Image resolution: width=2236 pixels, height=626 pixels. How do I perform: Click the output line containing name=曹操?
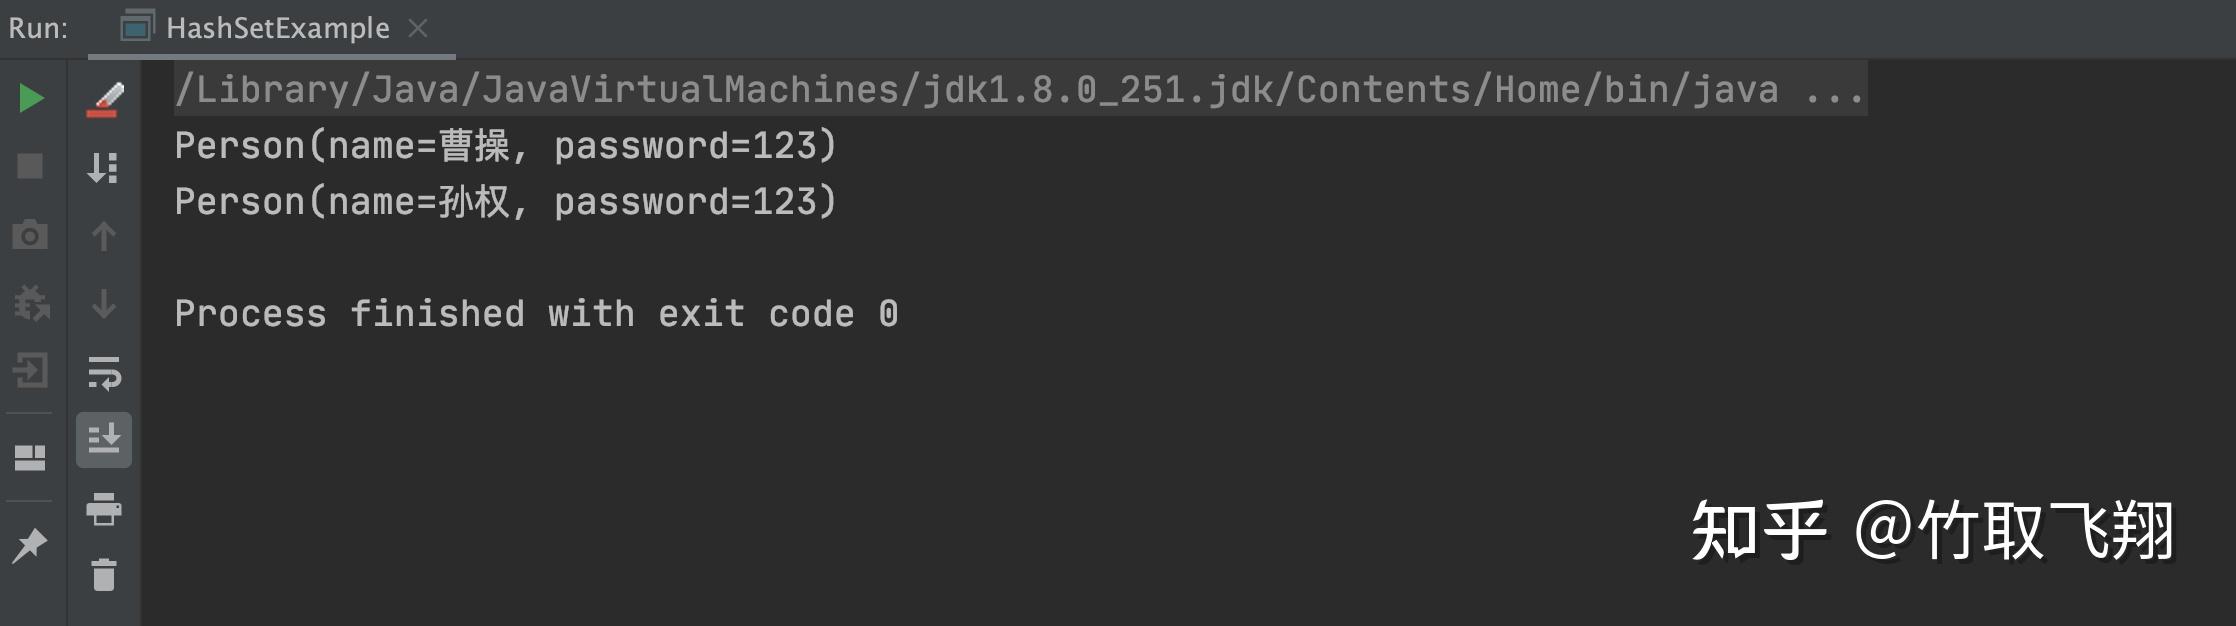505,146
